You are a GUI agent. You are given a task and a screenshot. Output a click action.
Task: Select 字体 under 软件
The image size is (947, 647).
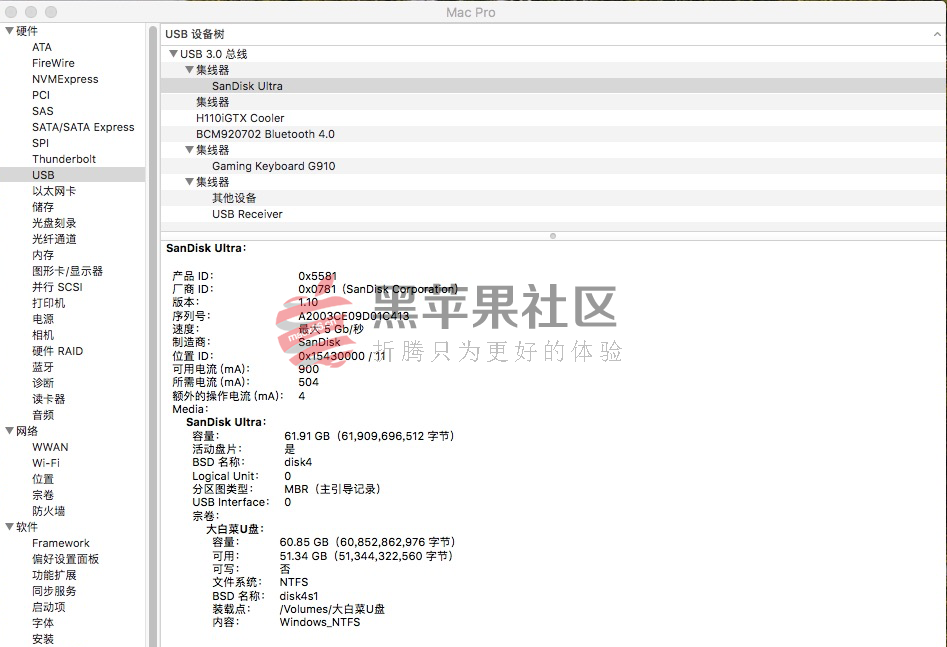point(42,623)
